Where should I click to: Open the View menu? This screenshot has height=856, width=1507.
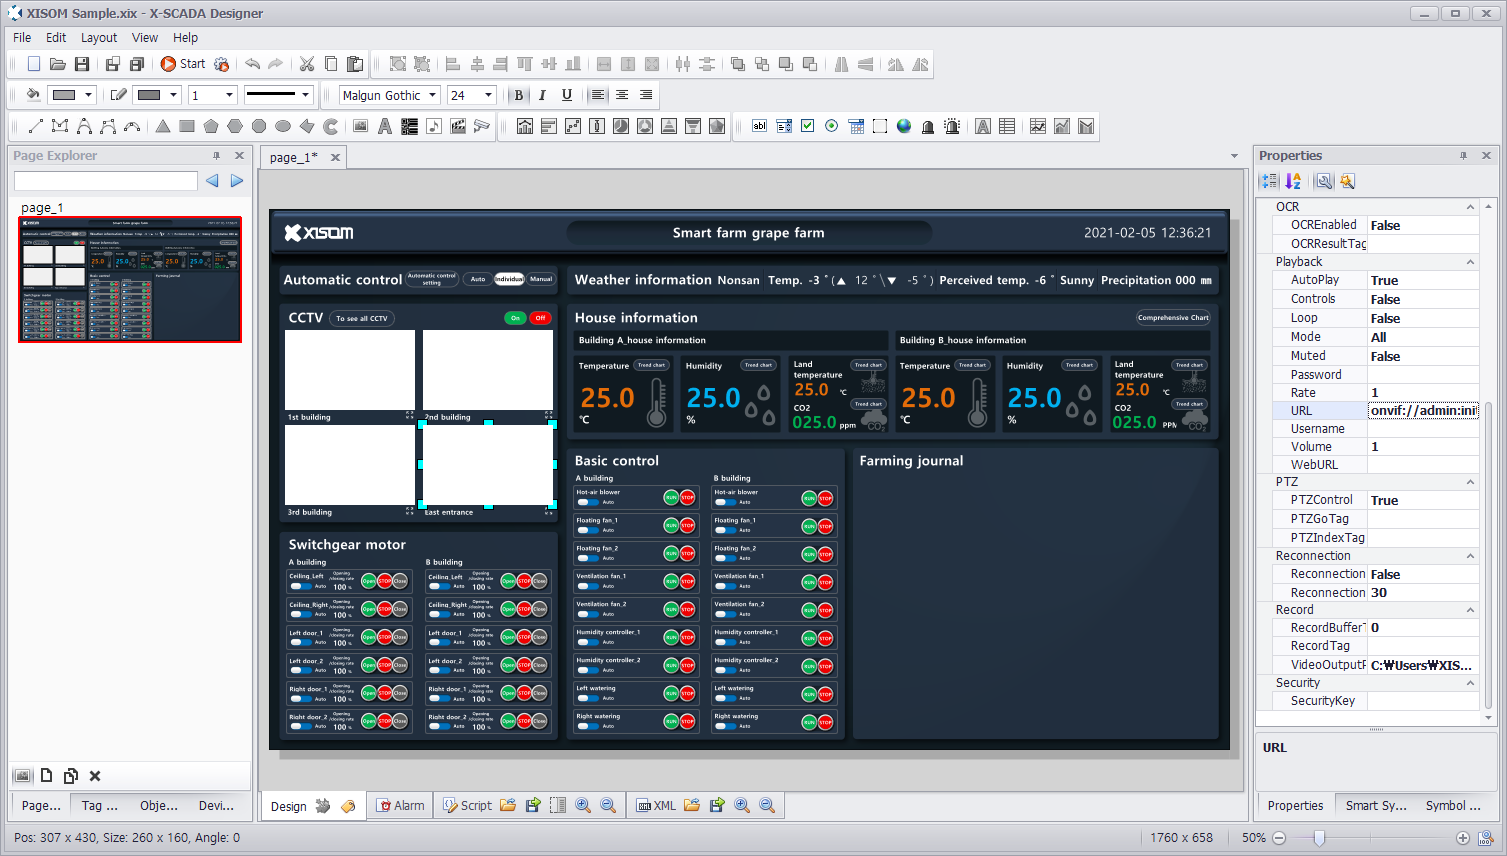[x=145, y=37]
